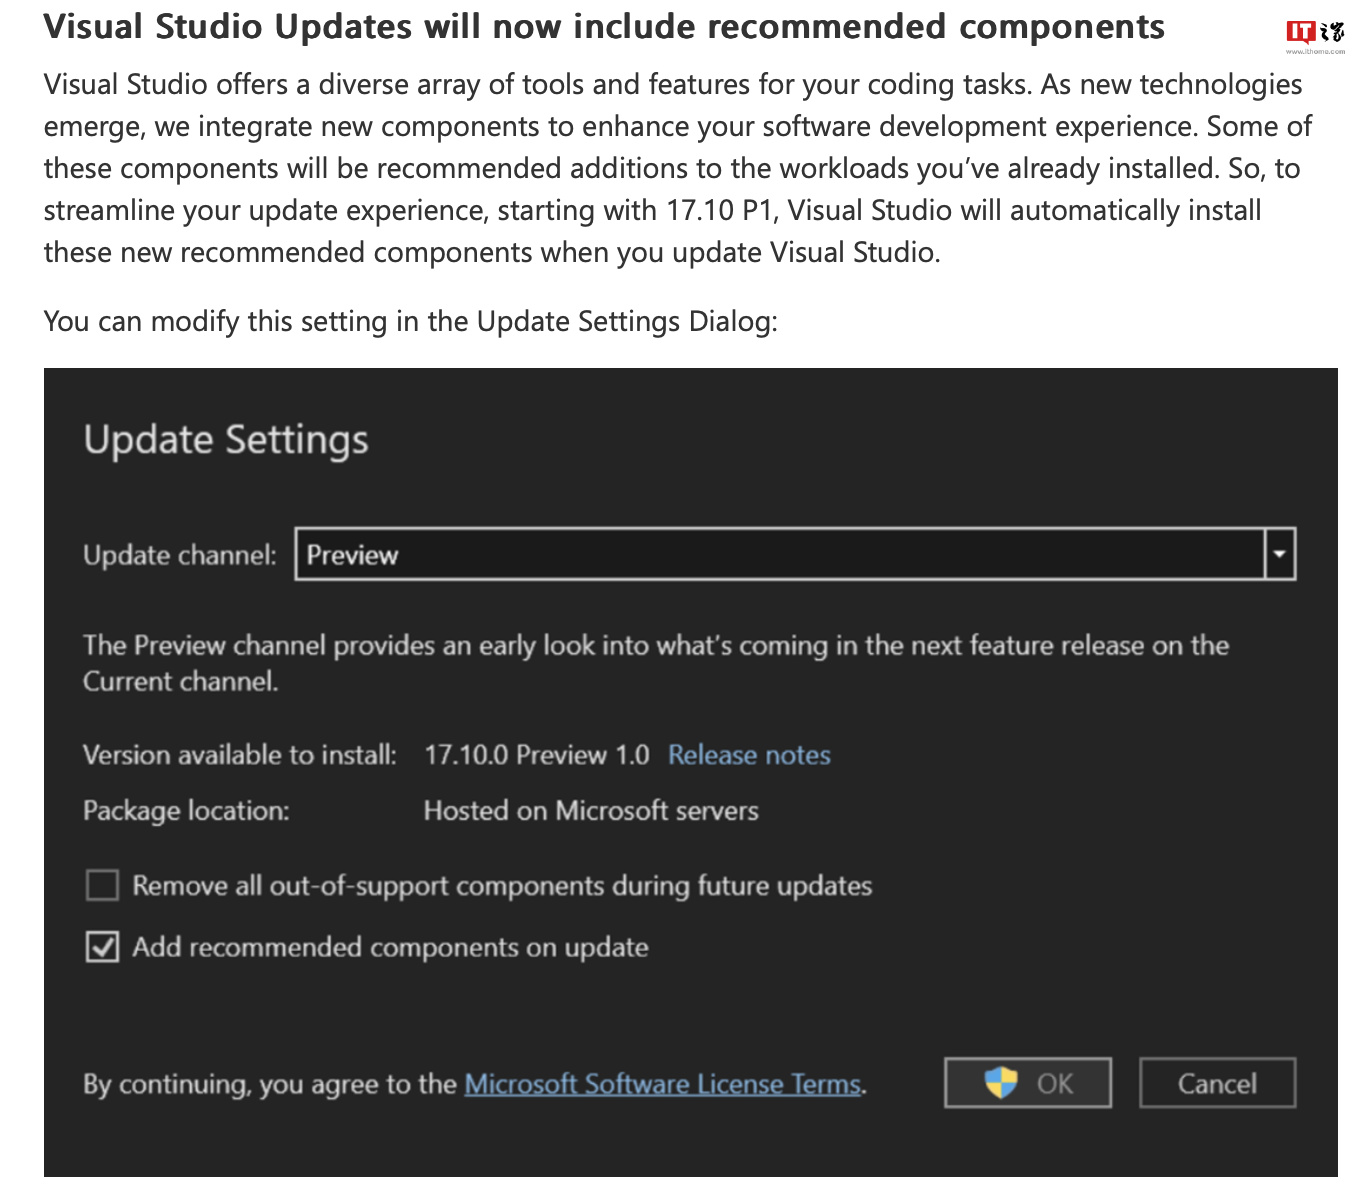Uncheck Add recommended components on update

102,946
